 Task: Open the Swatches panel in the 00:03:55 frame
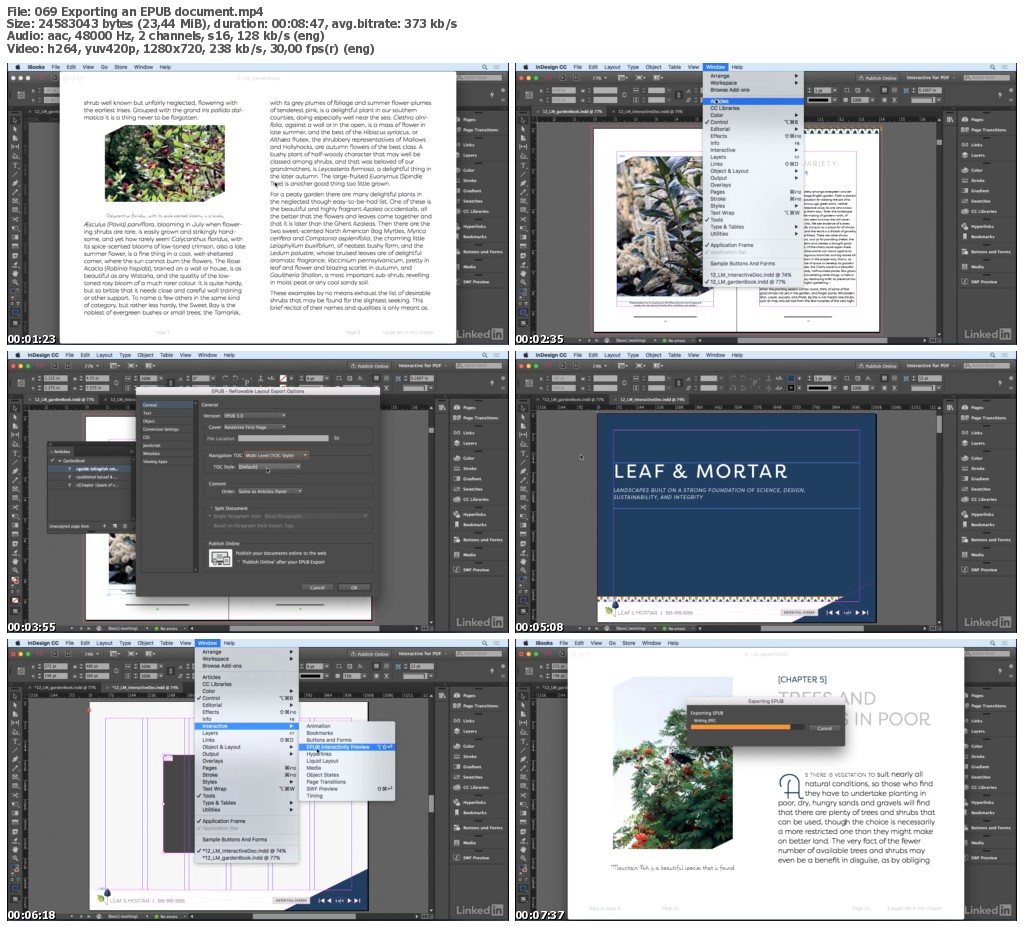(x=468, y=489)
